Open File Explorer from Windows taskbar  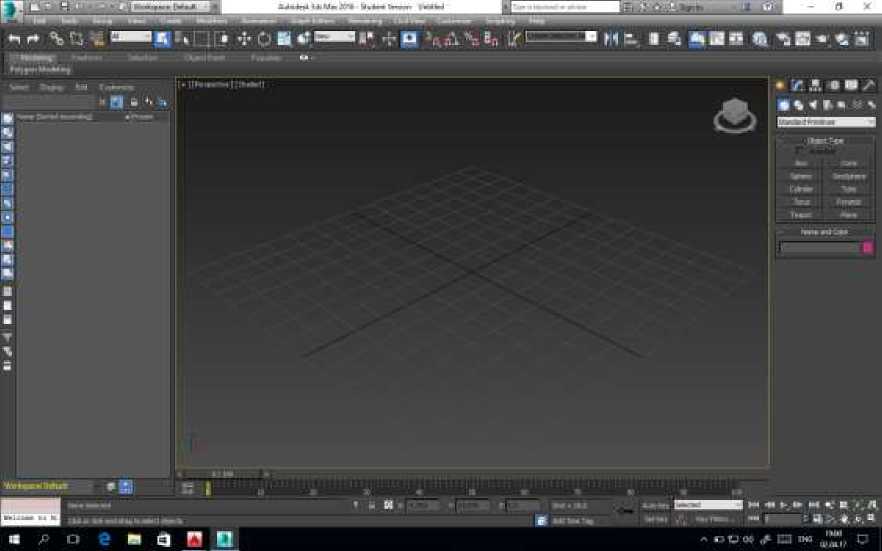point(134,539)
